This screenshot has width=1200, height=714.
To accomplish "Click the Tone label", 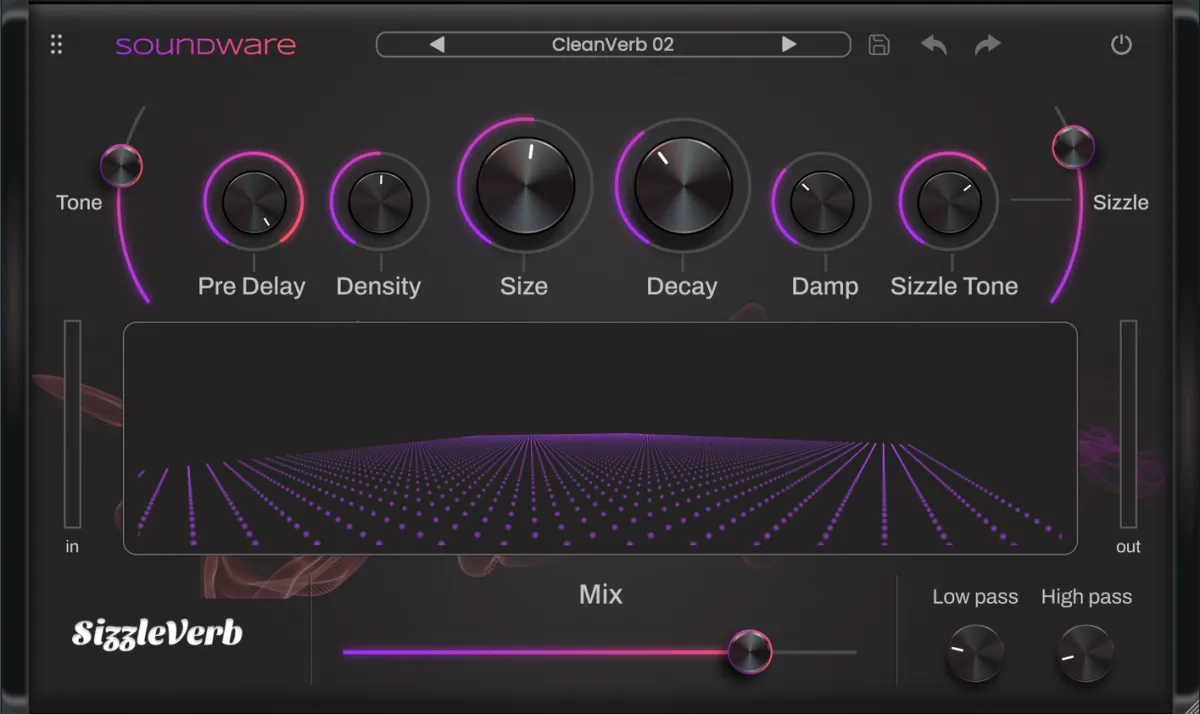I will pyautogui.click(x=79, y=202).
